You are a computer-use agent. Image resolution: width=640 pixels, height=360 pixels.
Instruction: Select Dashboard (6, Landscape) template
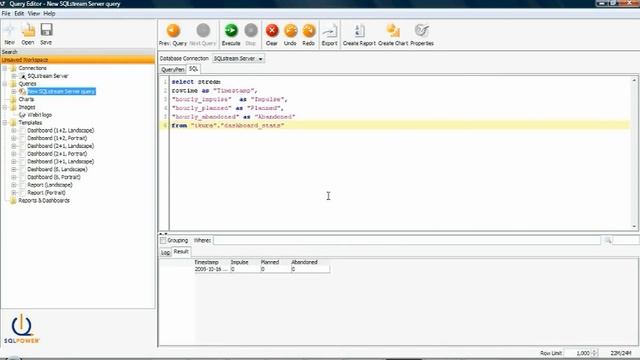tap(57, 169)
